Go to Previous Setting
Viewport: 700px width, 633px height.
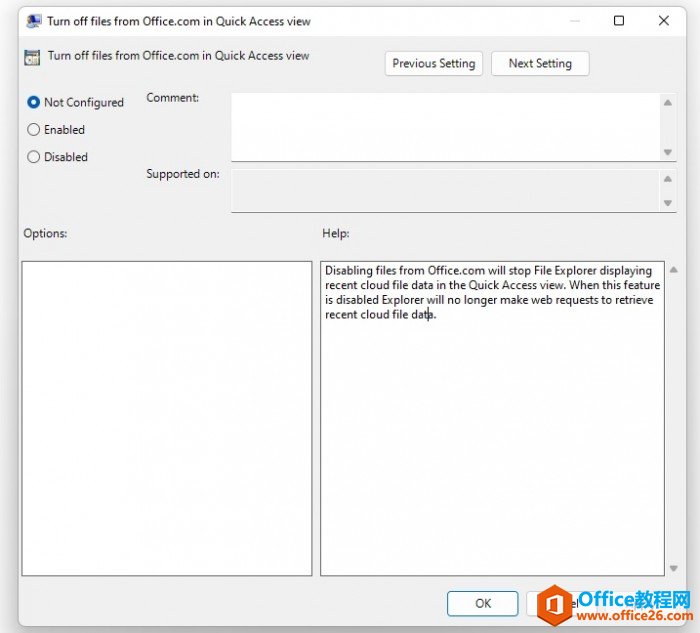pyautogui.click(x=434, y=63)
